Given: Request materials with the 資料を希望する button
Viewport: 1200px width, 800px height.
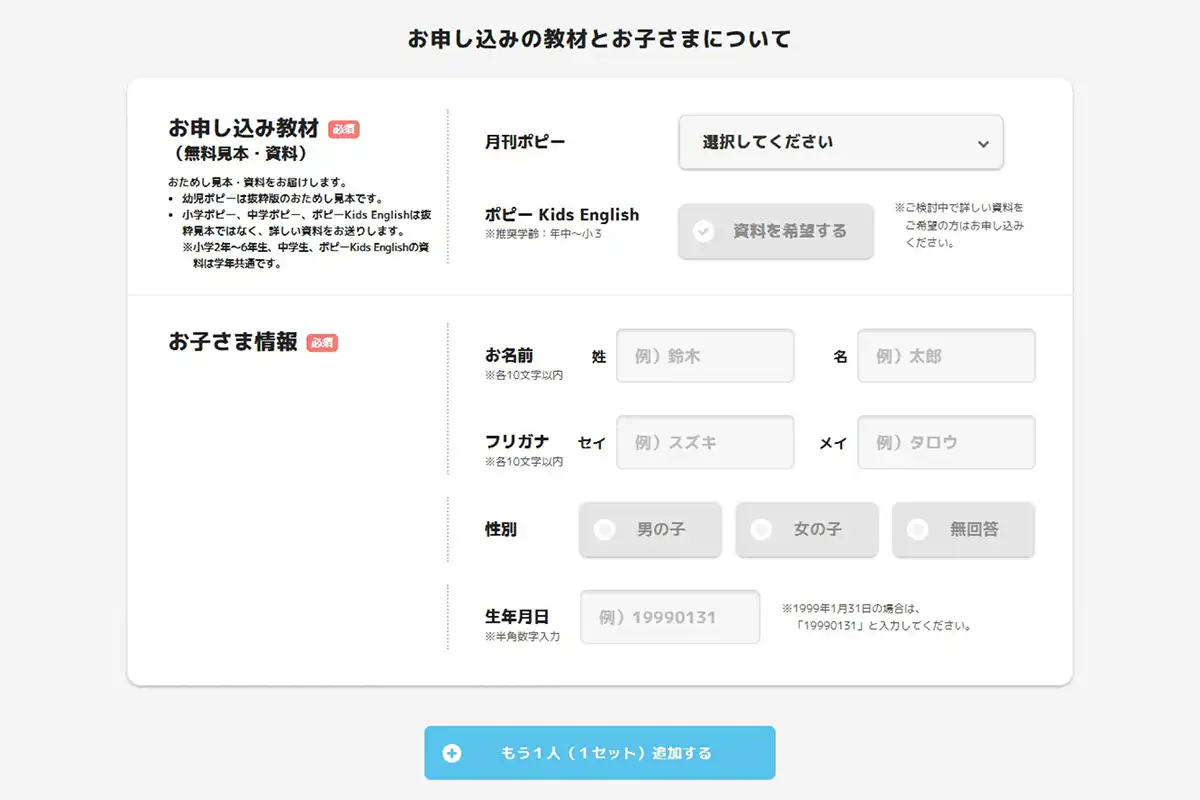Looking at the screenshot, I should click(x=775, y=232).
